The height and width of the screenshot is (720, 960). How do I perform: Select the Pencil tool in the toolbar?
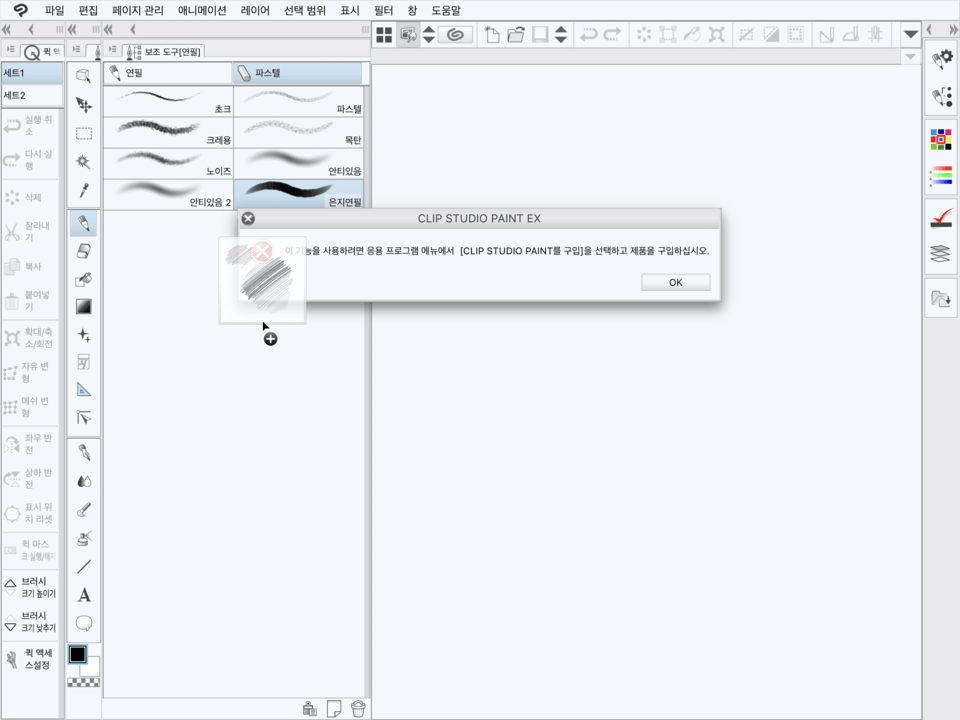click(x=84, y=222)
